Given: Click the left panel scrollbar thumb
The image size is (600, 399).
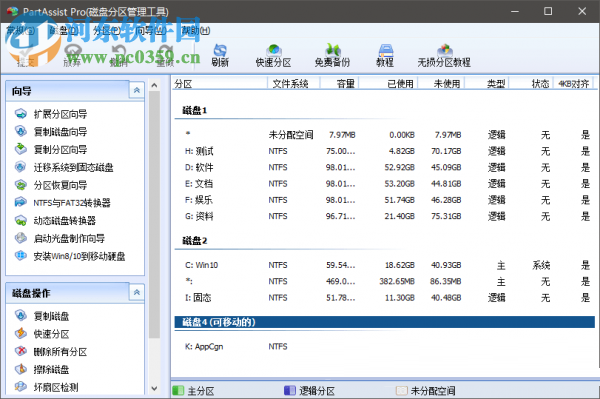Looking at the screenshot, I should (x=154, y=215).
